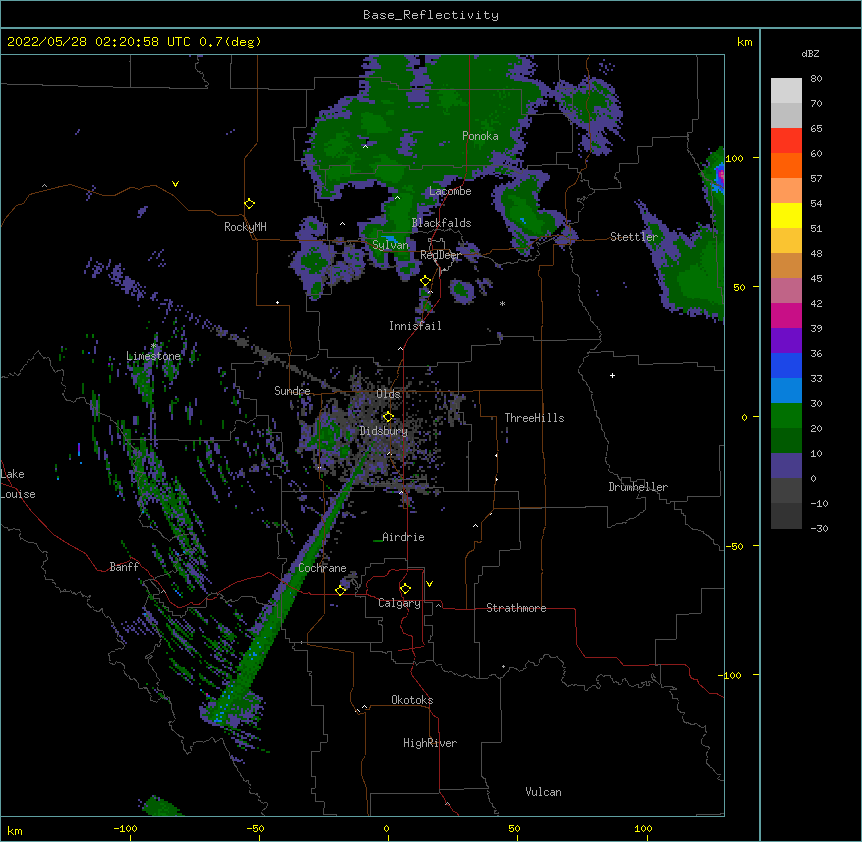
Task: Click the yellow diamond marker between Olds and Didsbury
Action: coord(388,417)
